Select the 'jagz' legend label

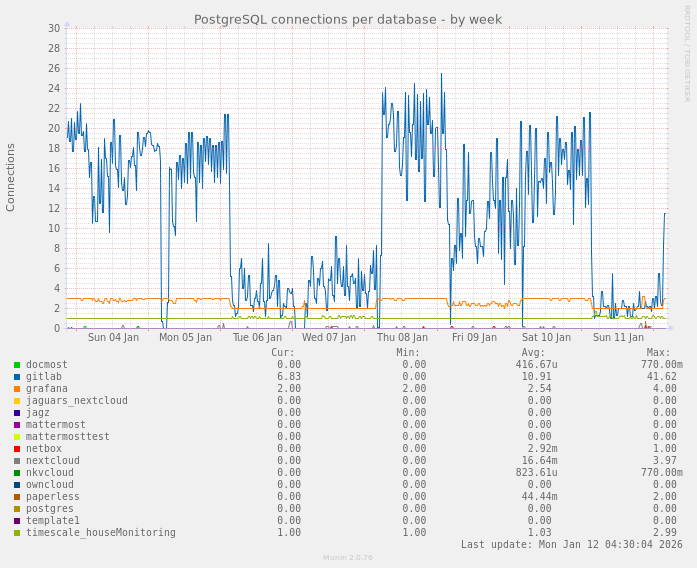pos(38,412)
